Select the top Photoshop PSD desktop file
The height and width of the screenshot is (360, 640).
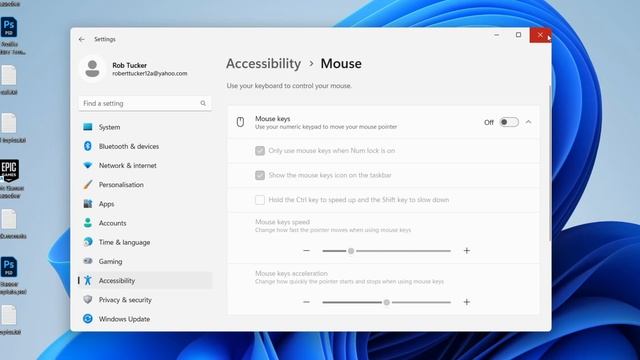coord(9,28)
